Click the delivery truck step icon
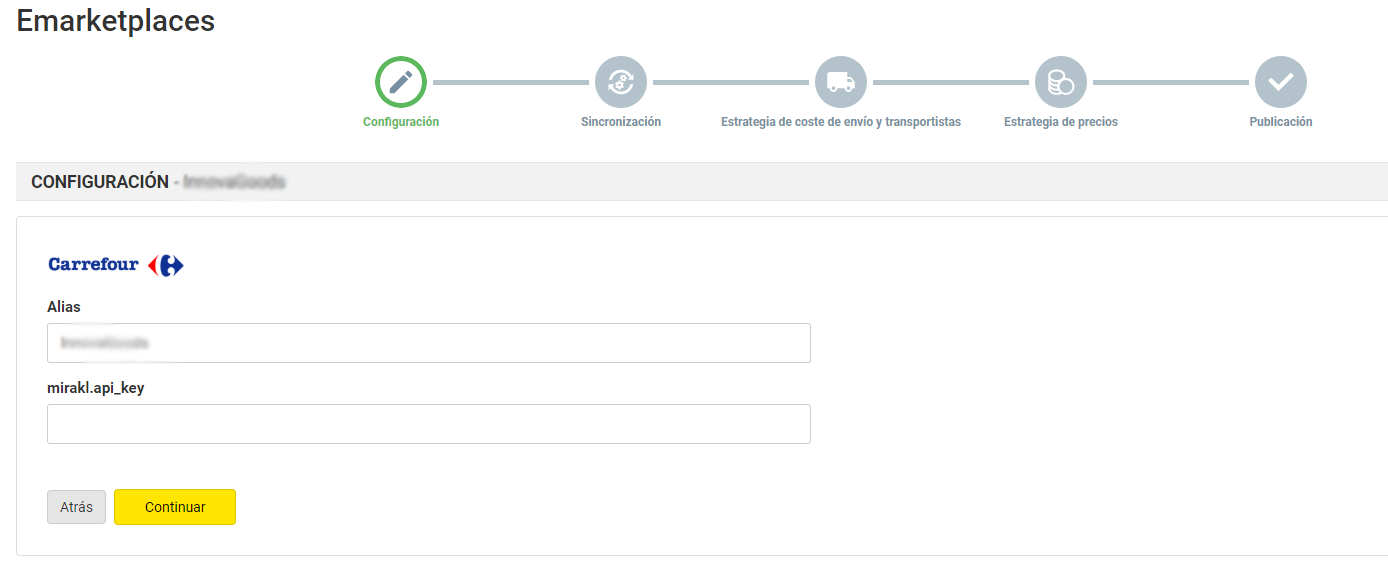The image size is (1388, 564). click(x=841, y=82)
